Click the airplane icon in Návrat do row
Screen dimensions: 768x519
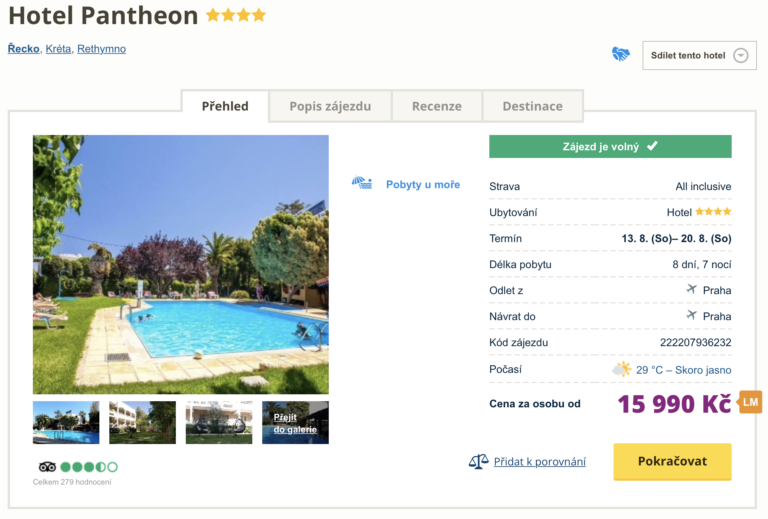click(691, 315)
